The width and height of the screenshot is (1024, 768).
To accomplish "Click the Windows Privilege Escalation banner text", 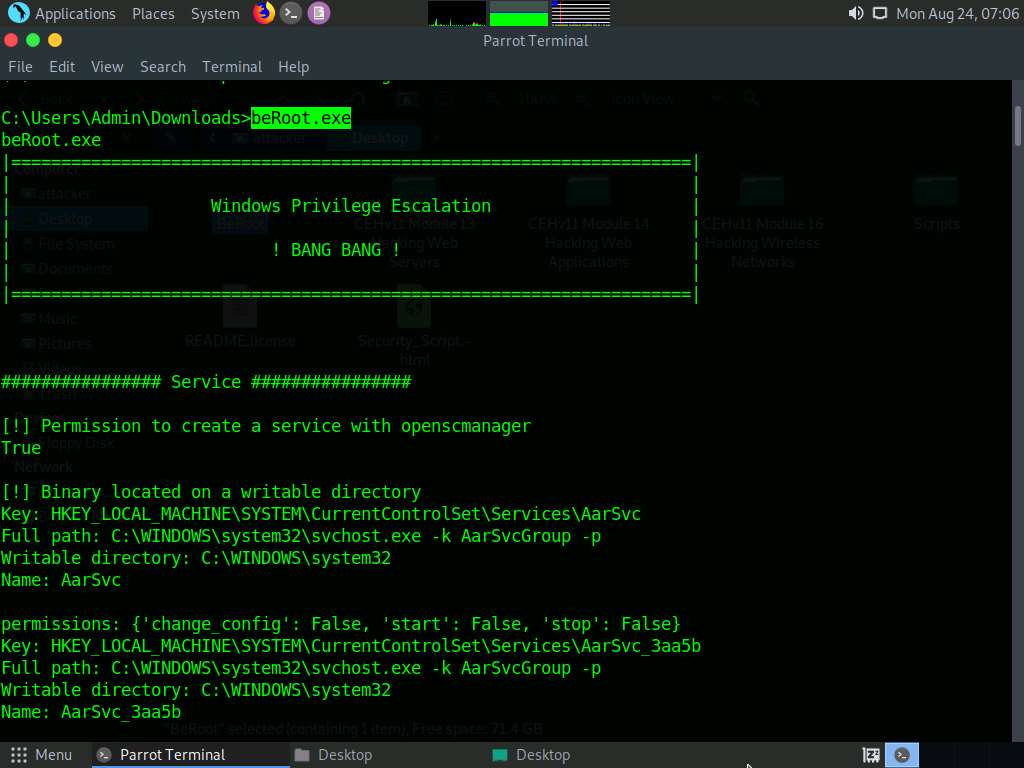I will (350, 206).
